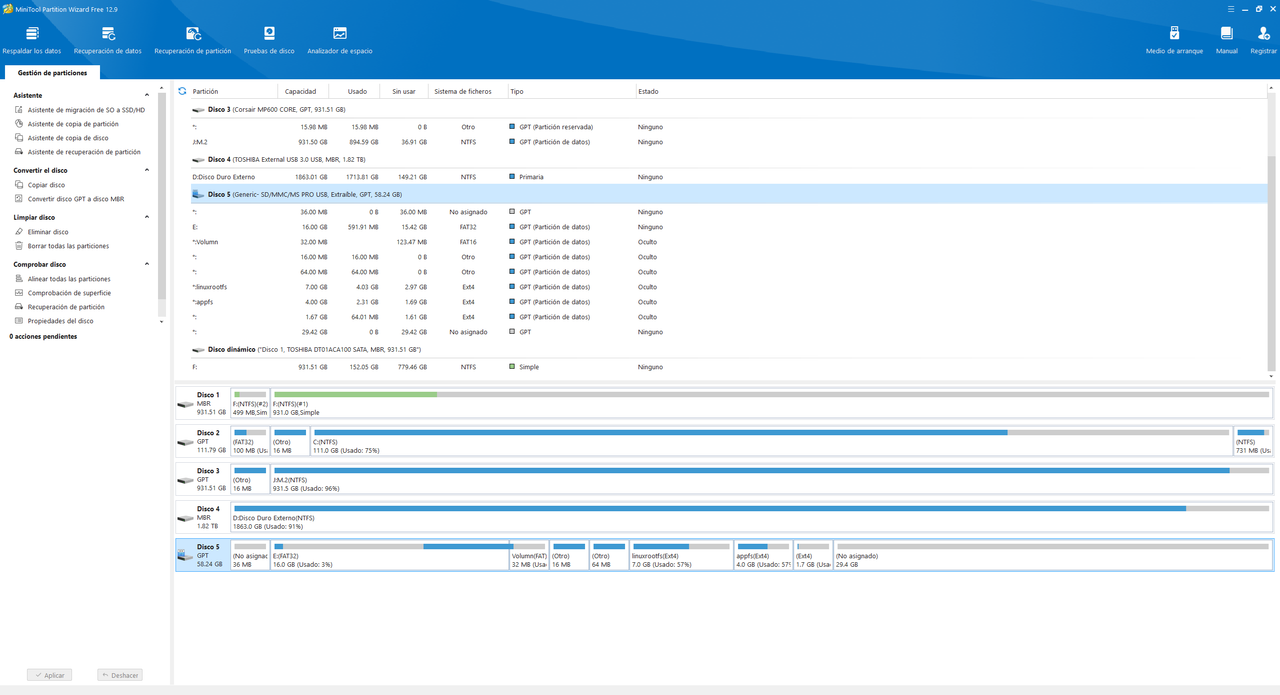Collapse the Convertir el disco section

pos(148,170)
